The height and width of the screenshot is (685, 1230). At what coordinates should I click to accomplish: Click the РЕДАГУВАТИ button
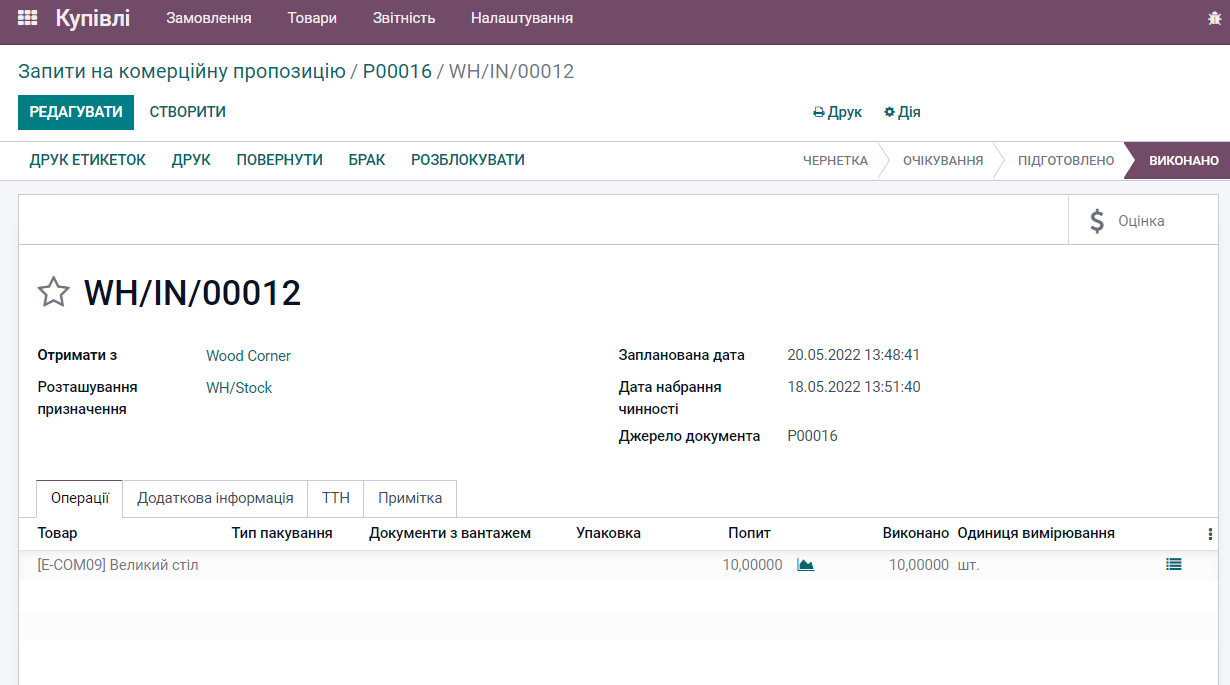76,112
